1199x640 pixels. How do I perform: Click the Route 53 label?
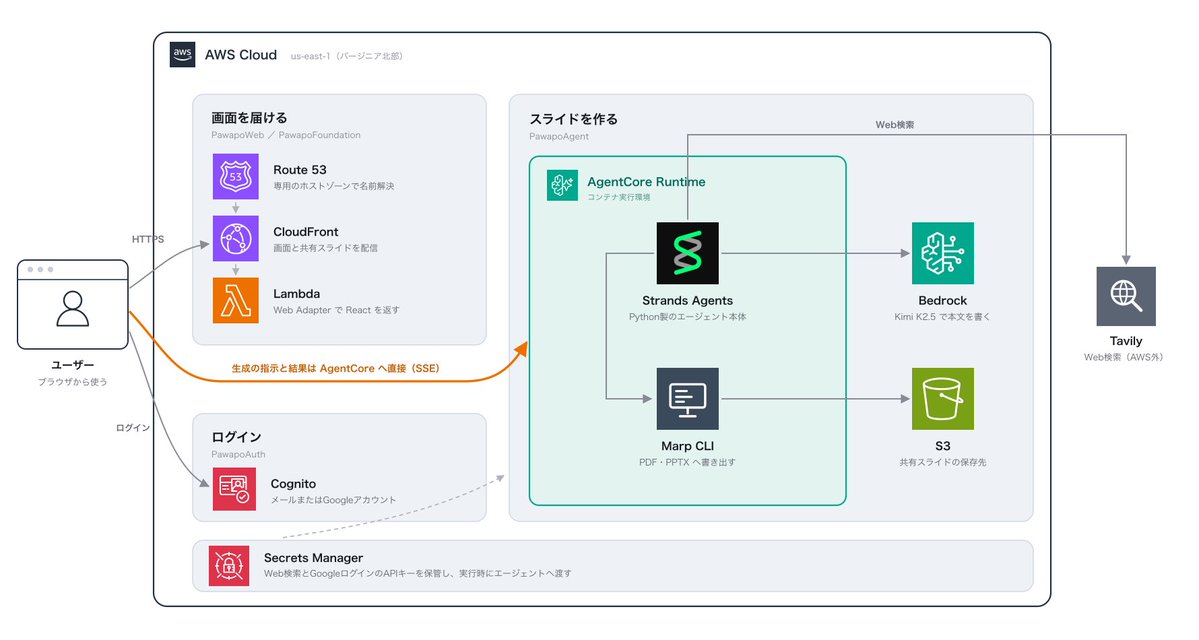coord(300,170)
